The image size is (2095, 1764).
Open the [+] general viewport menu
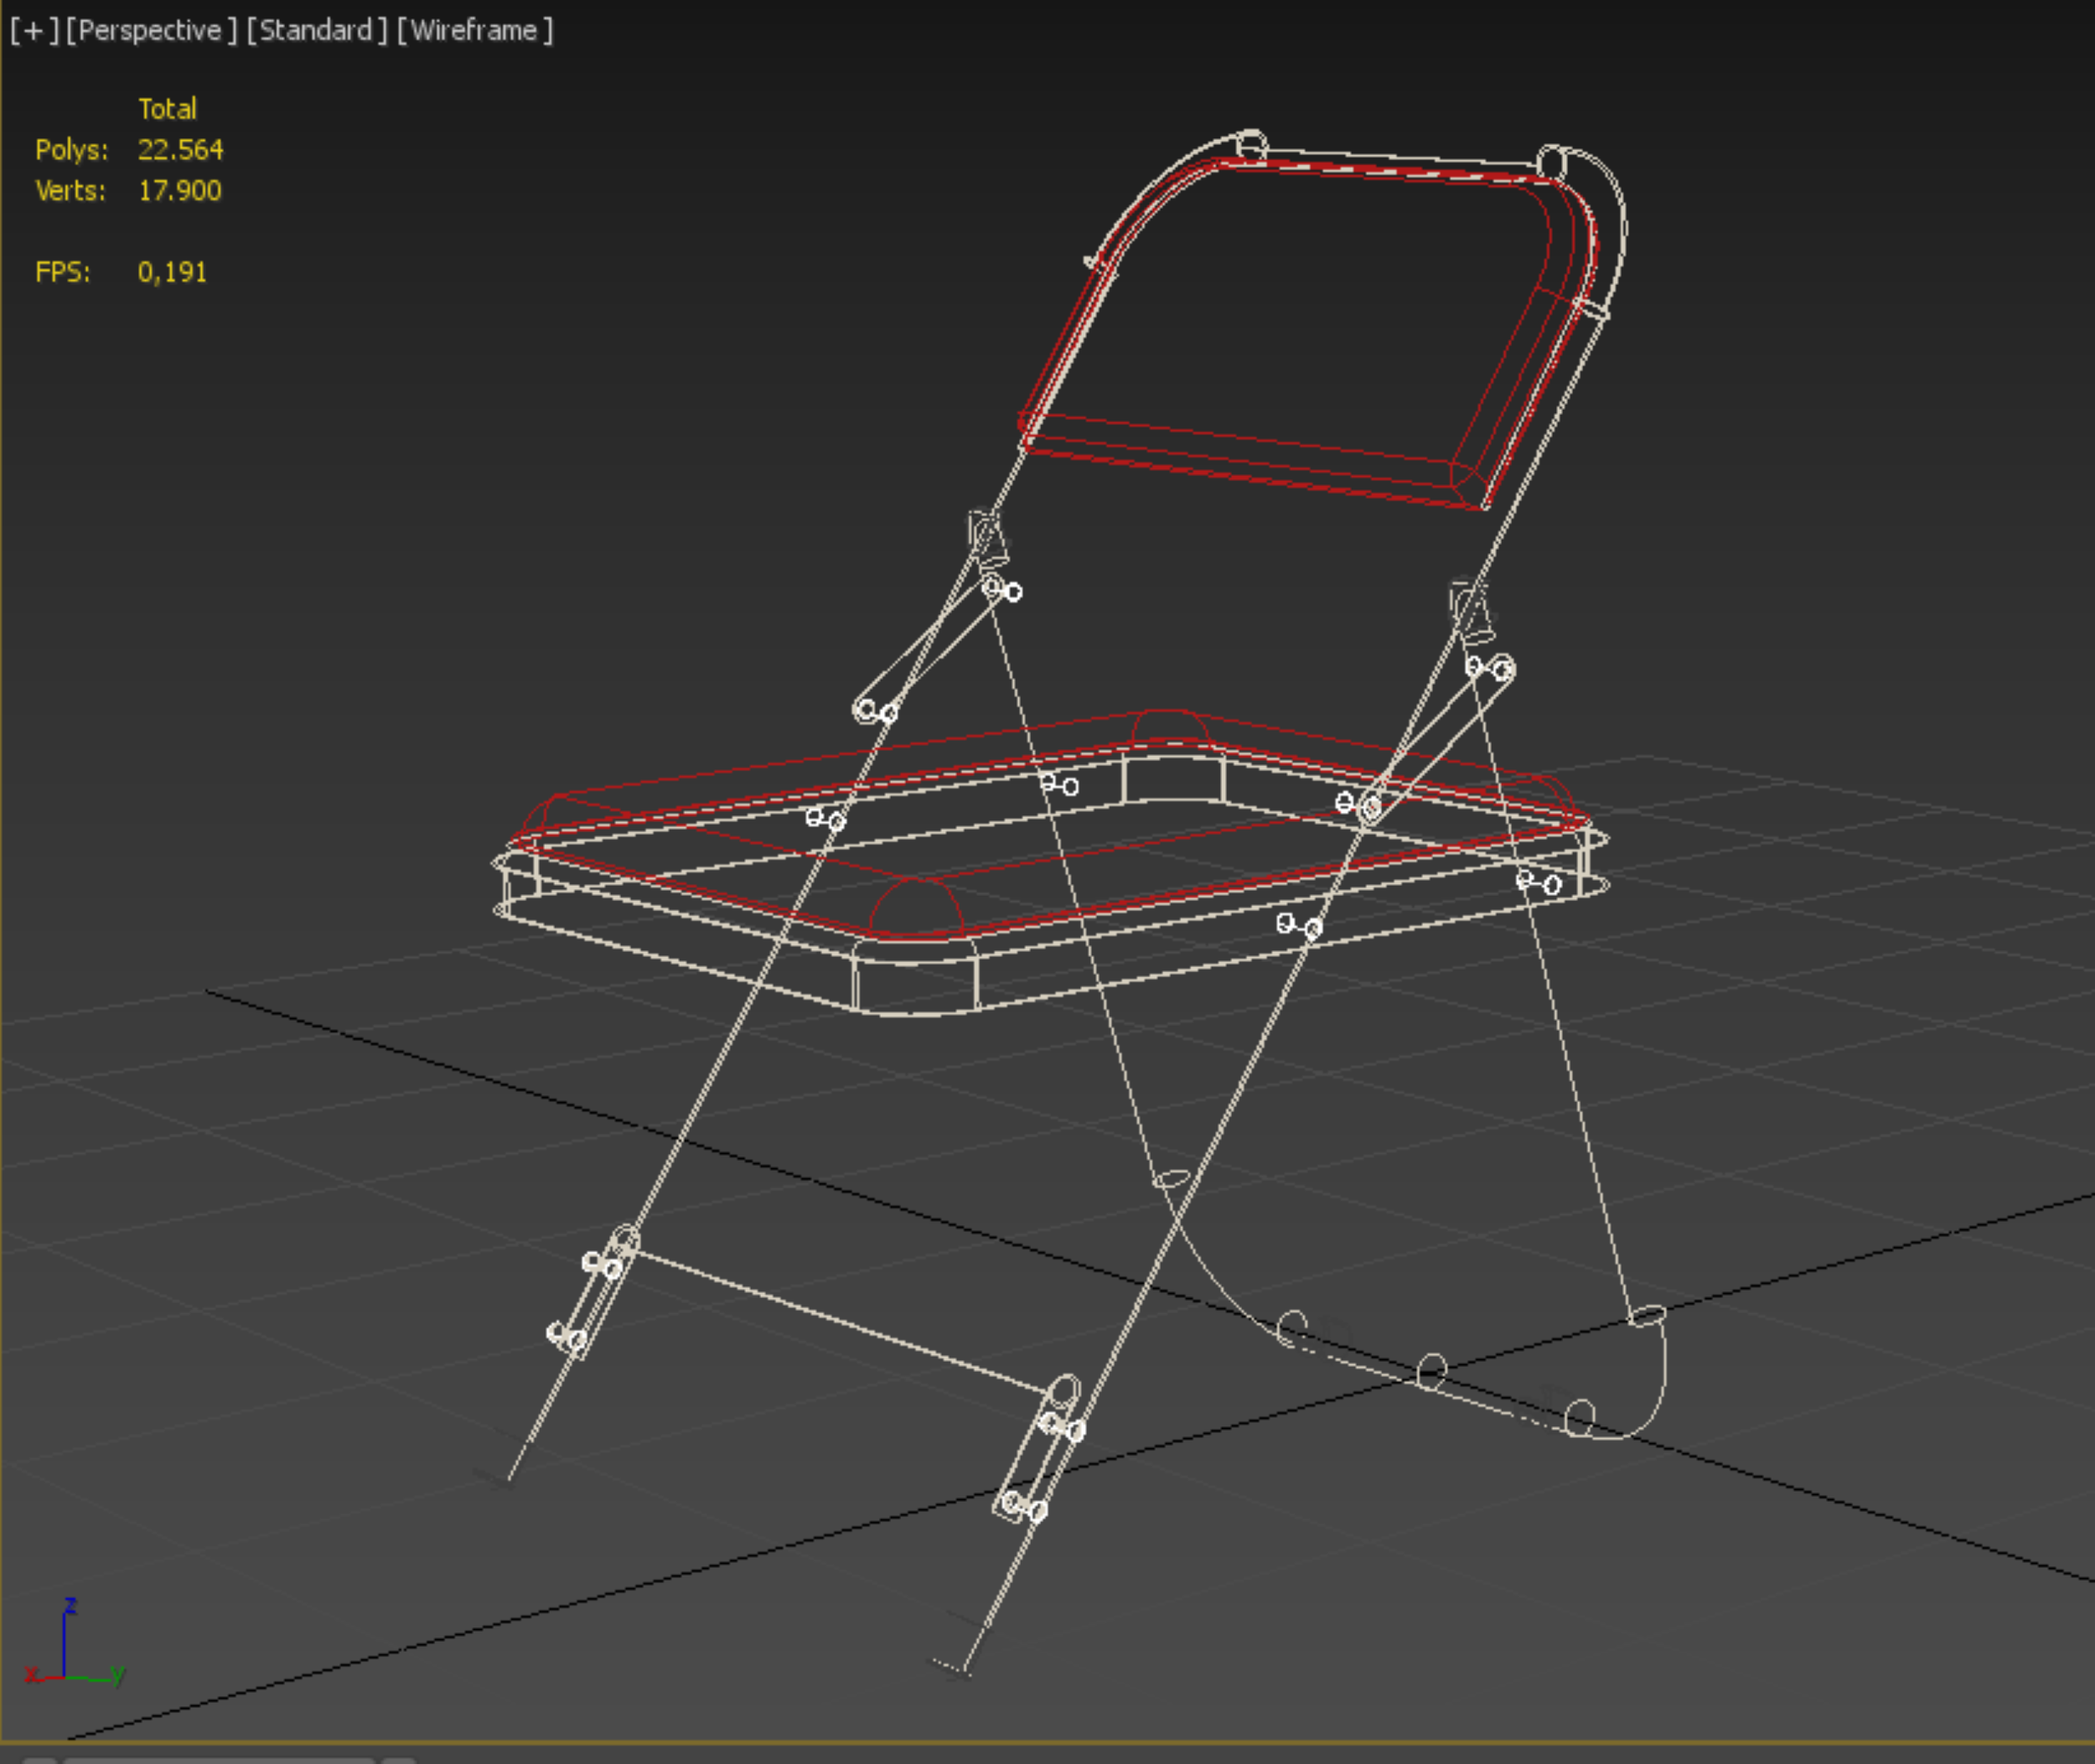click(34, 31)
